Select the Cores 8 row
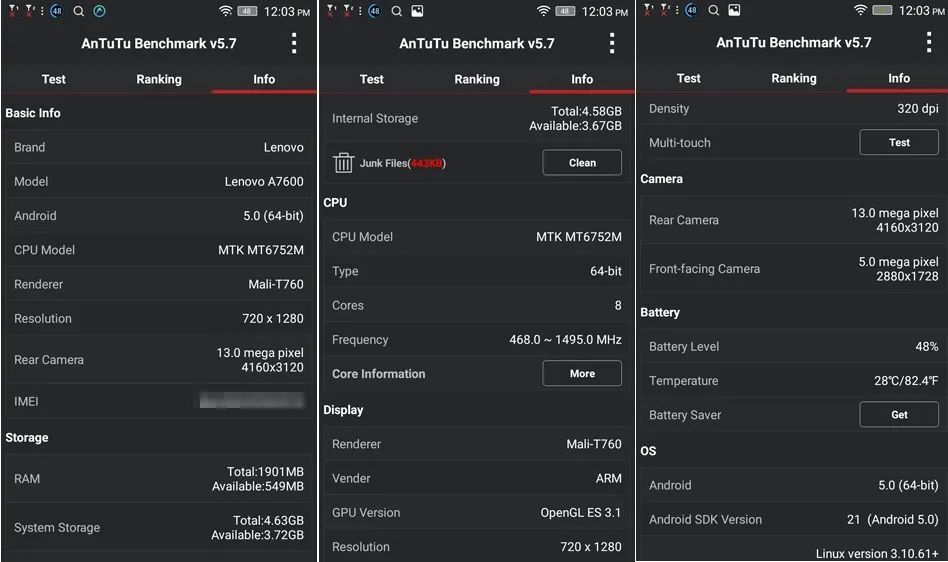The width and height of the screenshot is (948, 562). click(x=477, y=305)
